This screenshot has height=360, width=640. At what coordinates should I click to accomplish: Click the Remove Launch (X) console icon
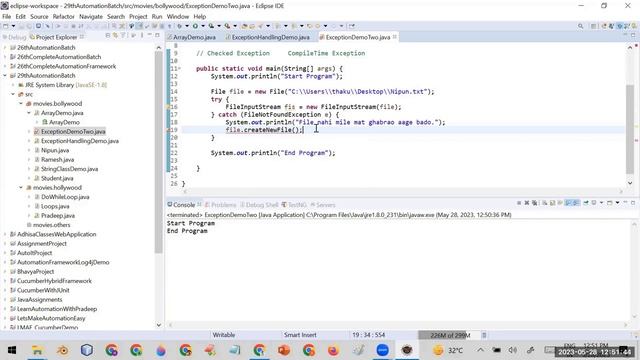(x=527, y=203)
